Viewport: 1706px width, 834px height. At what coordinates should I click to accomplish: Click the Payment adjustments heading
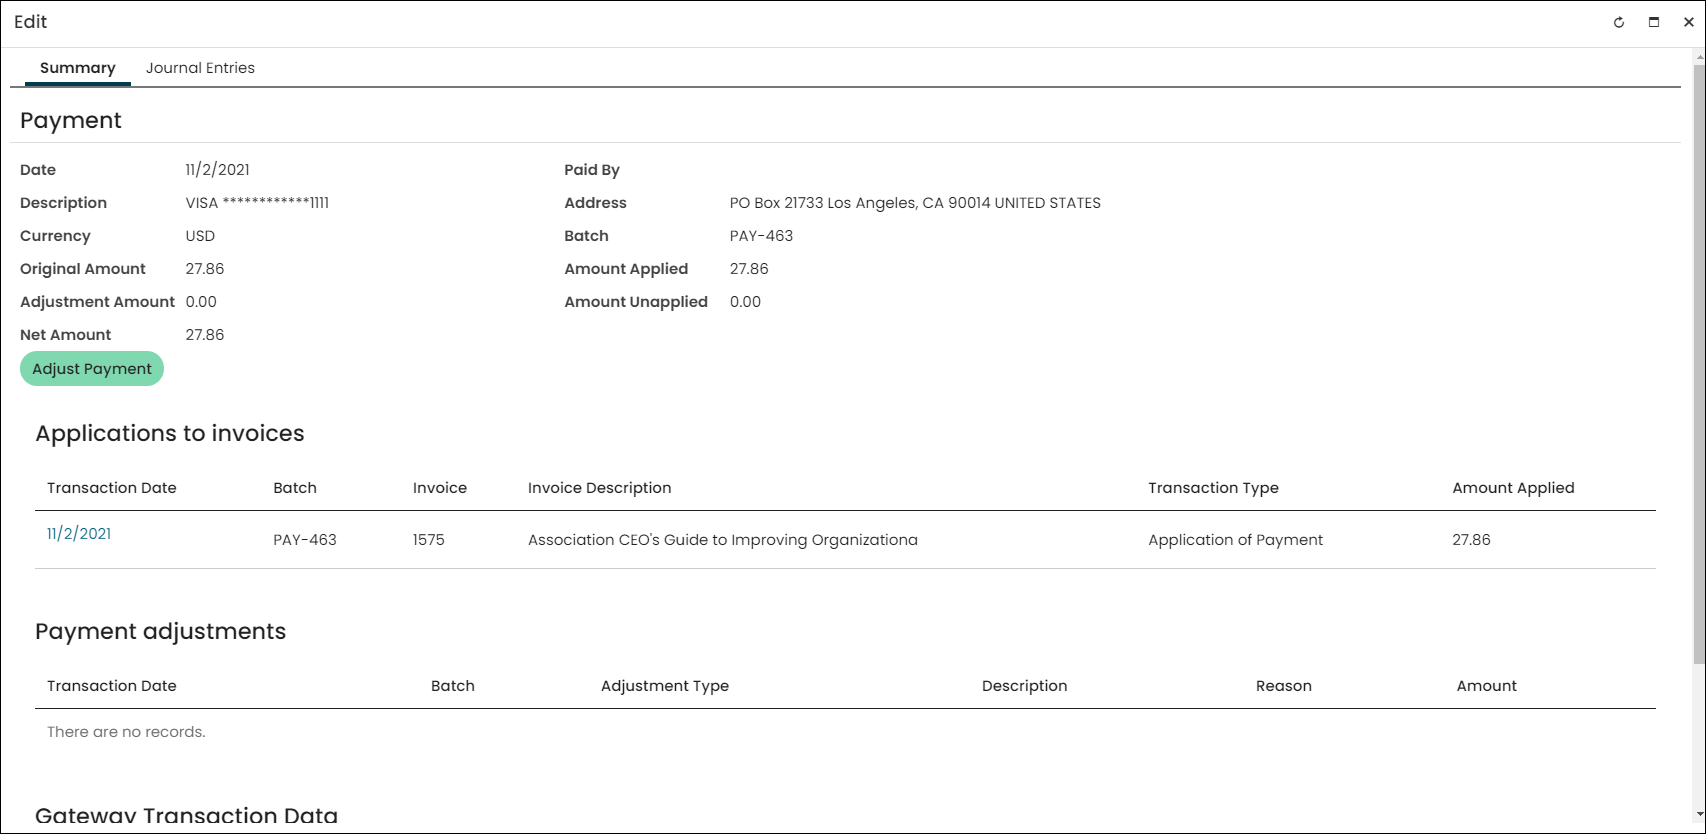(x=161, y=632)
